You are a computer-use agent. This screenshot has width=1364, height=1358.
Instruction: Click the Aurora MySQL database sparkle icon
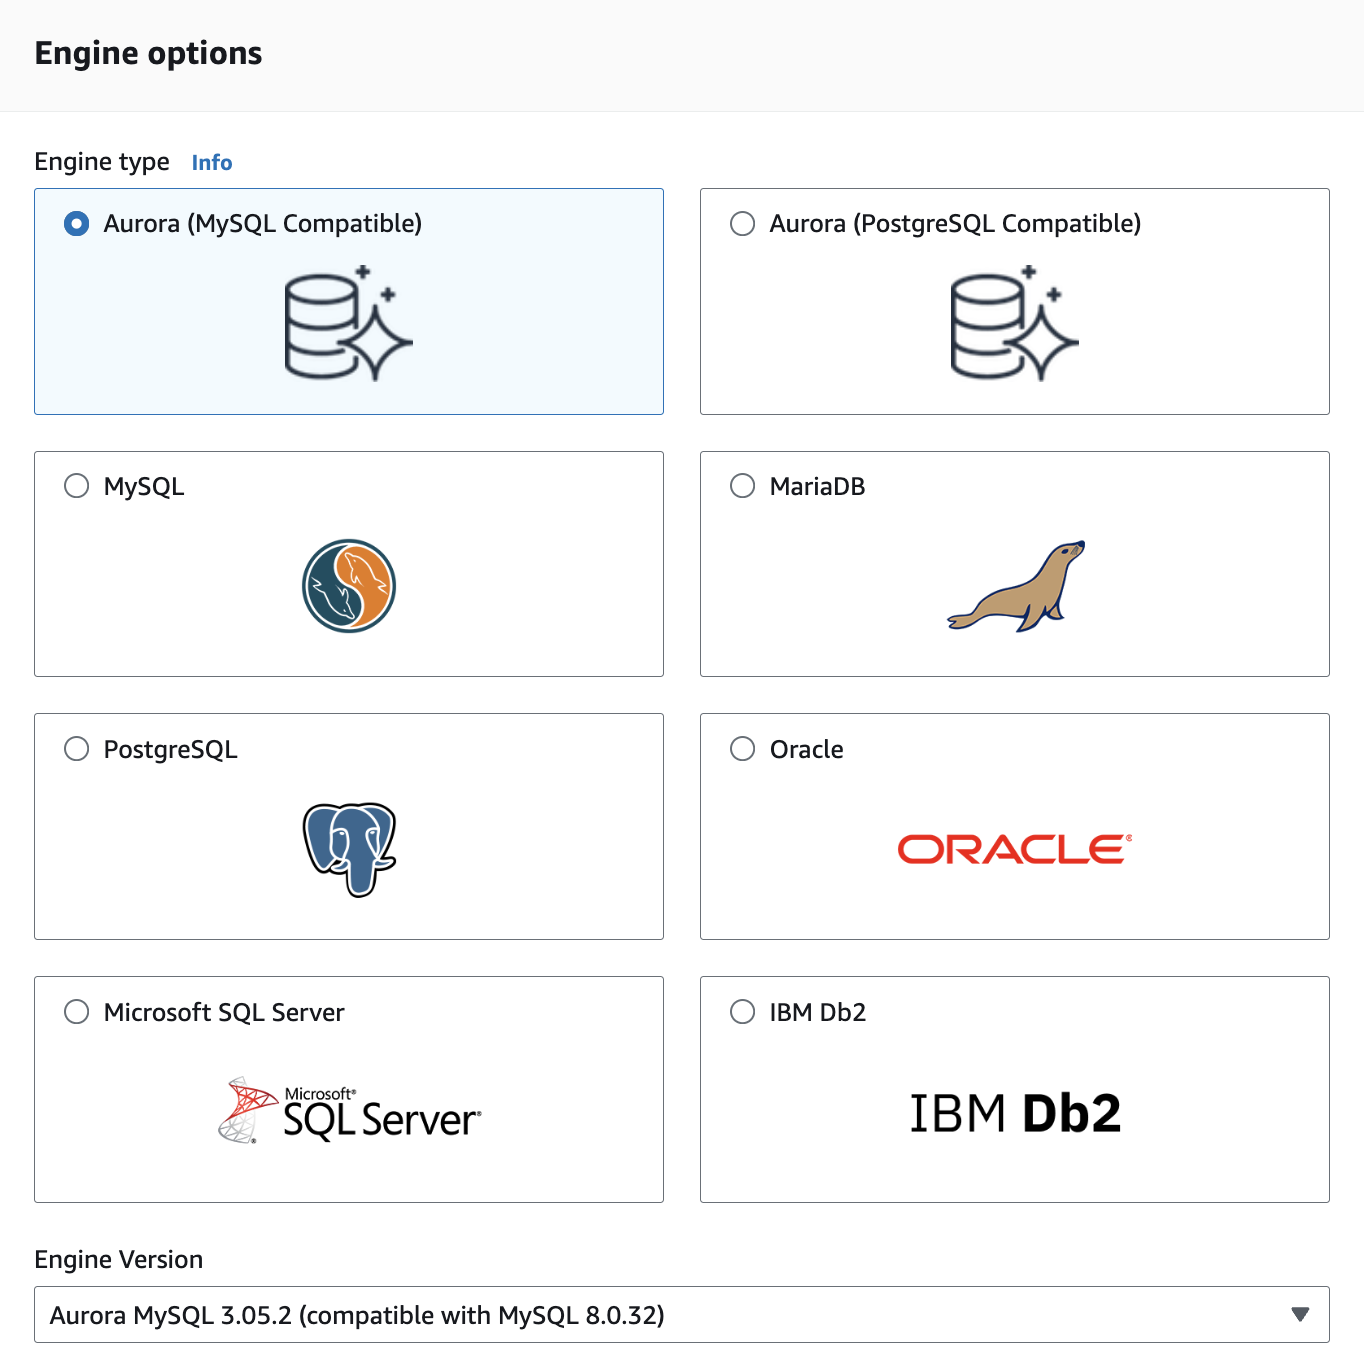point(349,323)
